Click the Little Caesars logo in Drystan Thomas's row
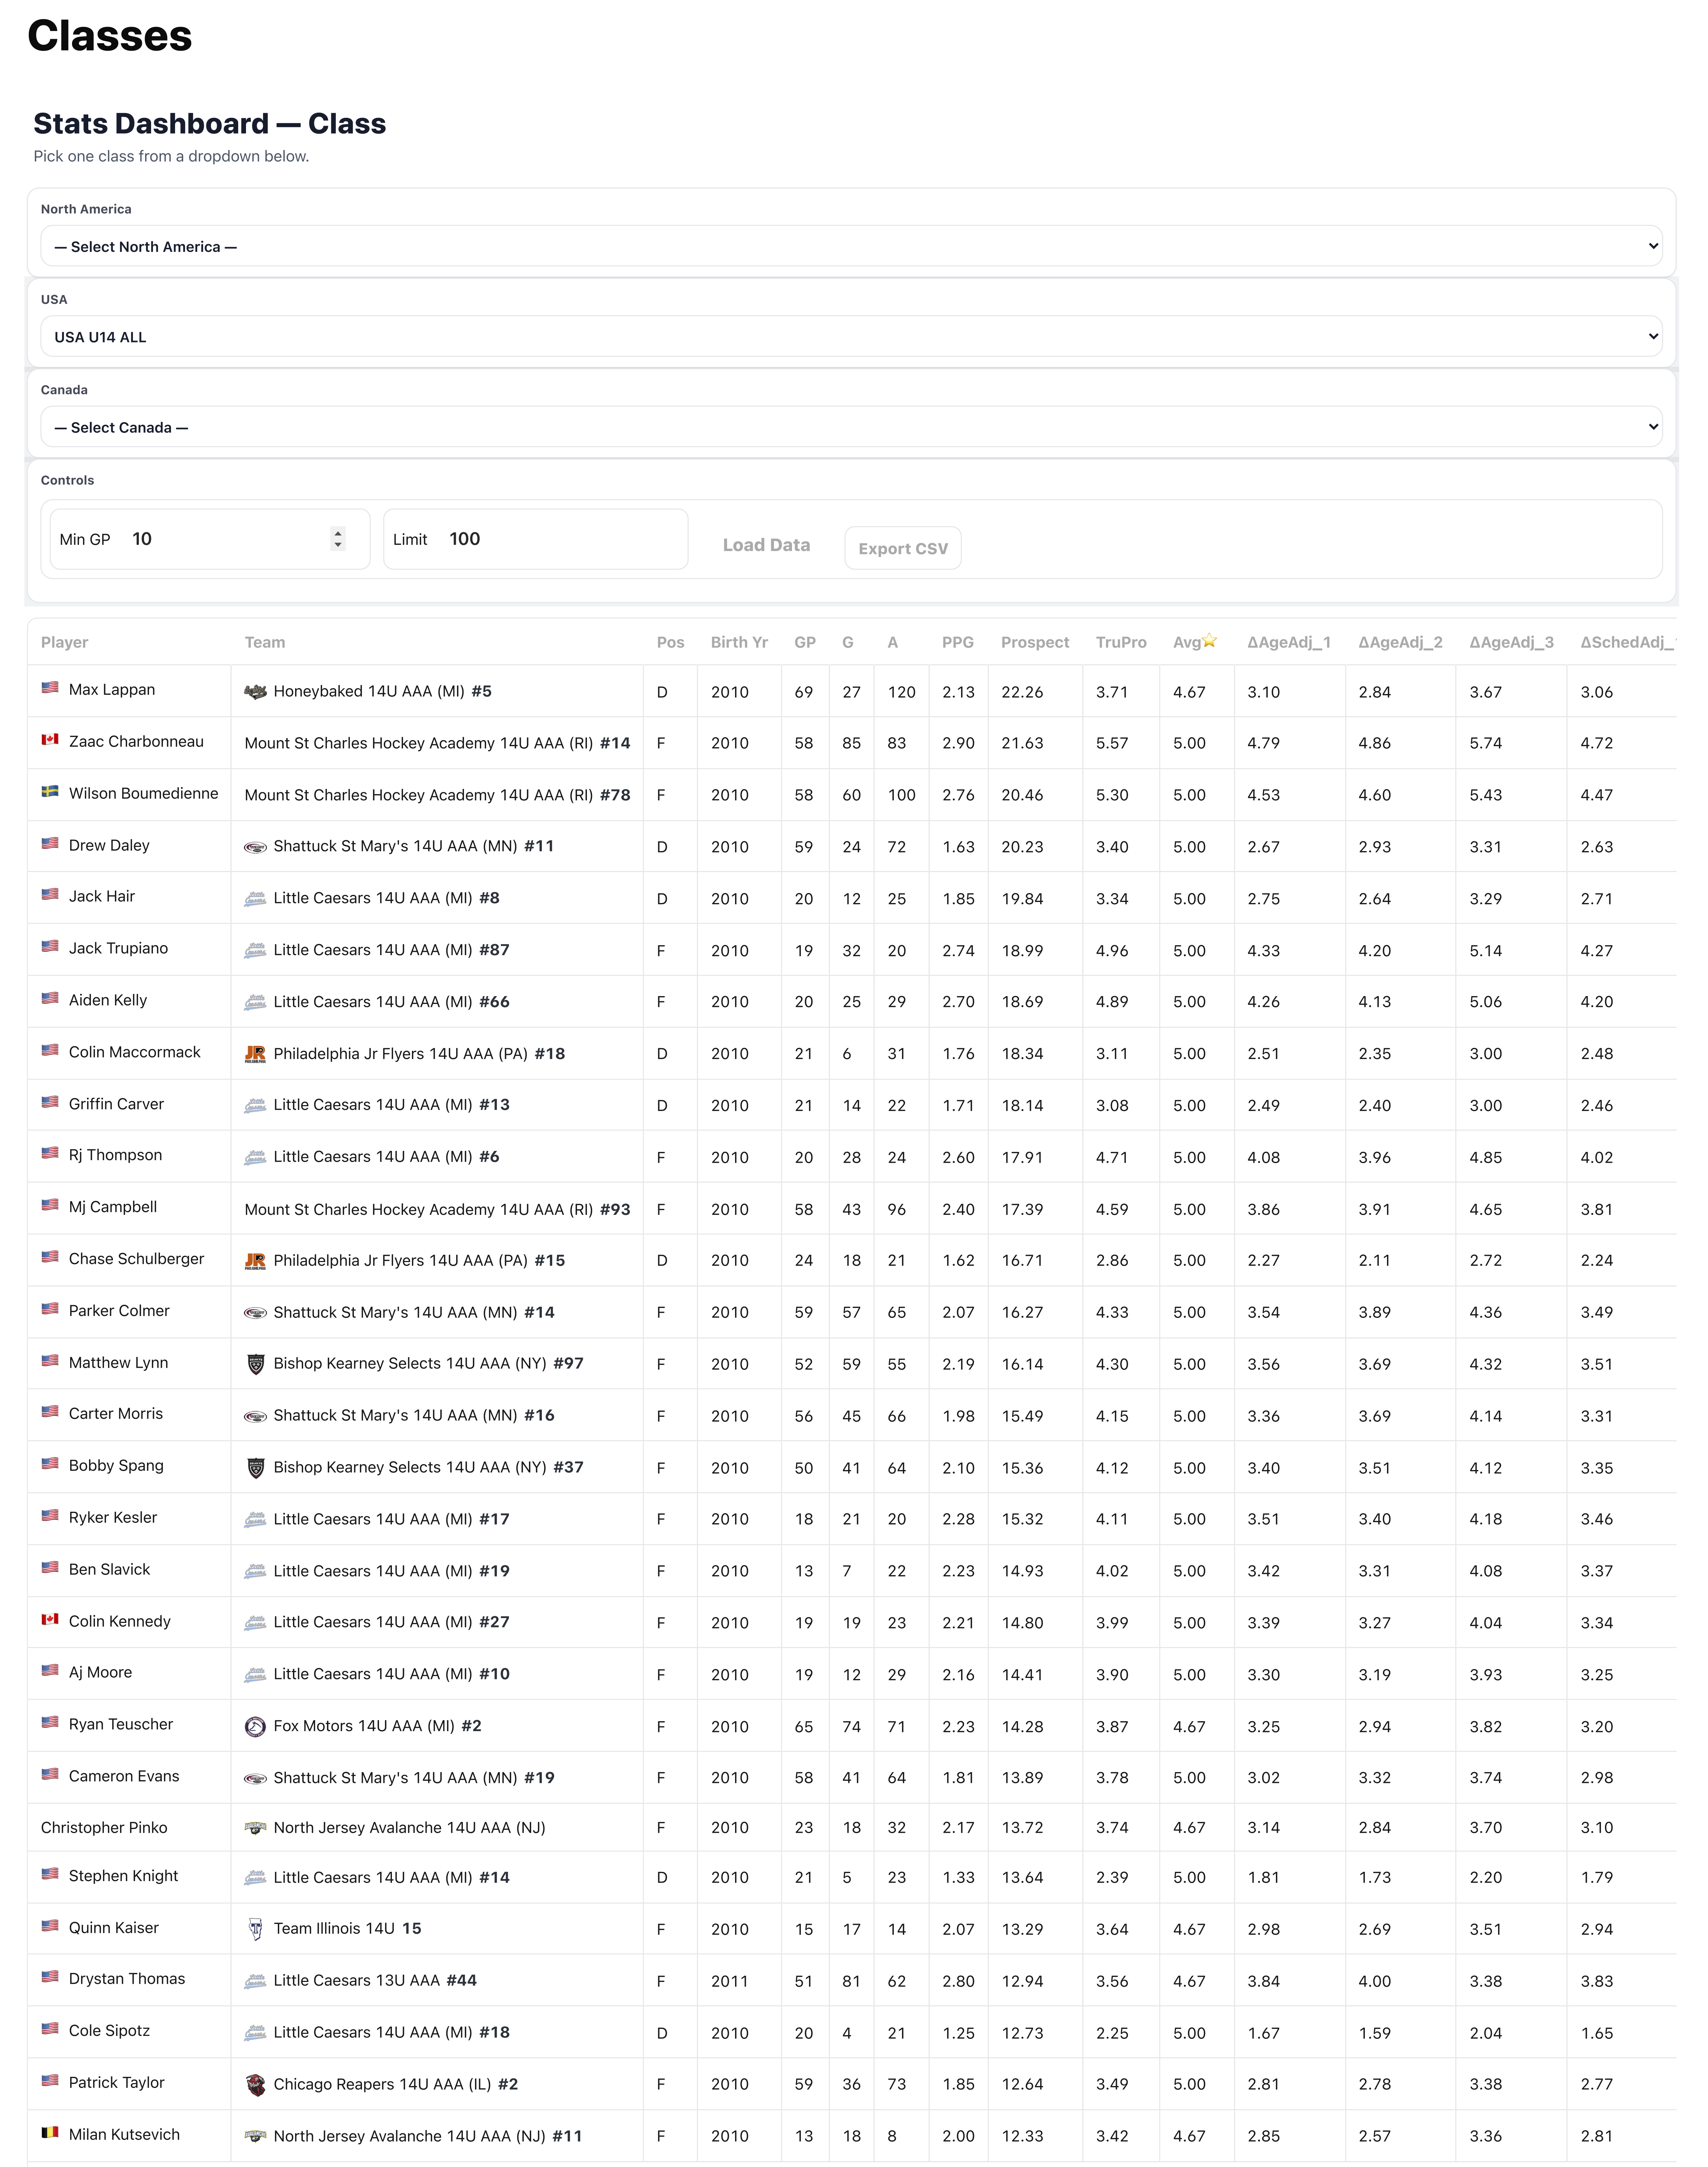Screen dimensions: 1708x2167 click(255, 1981)
